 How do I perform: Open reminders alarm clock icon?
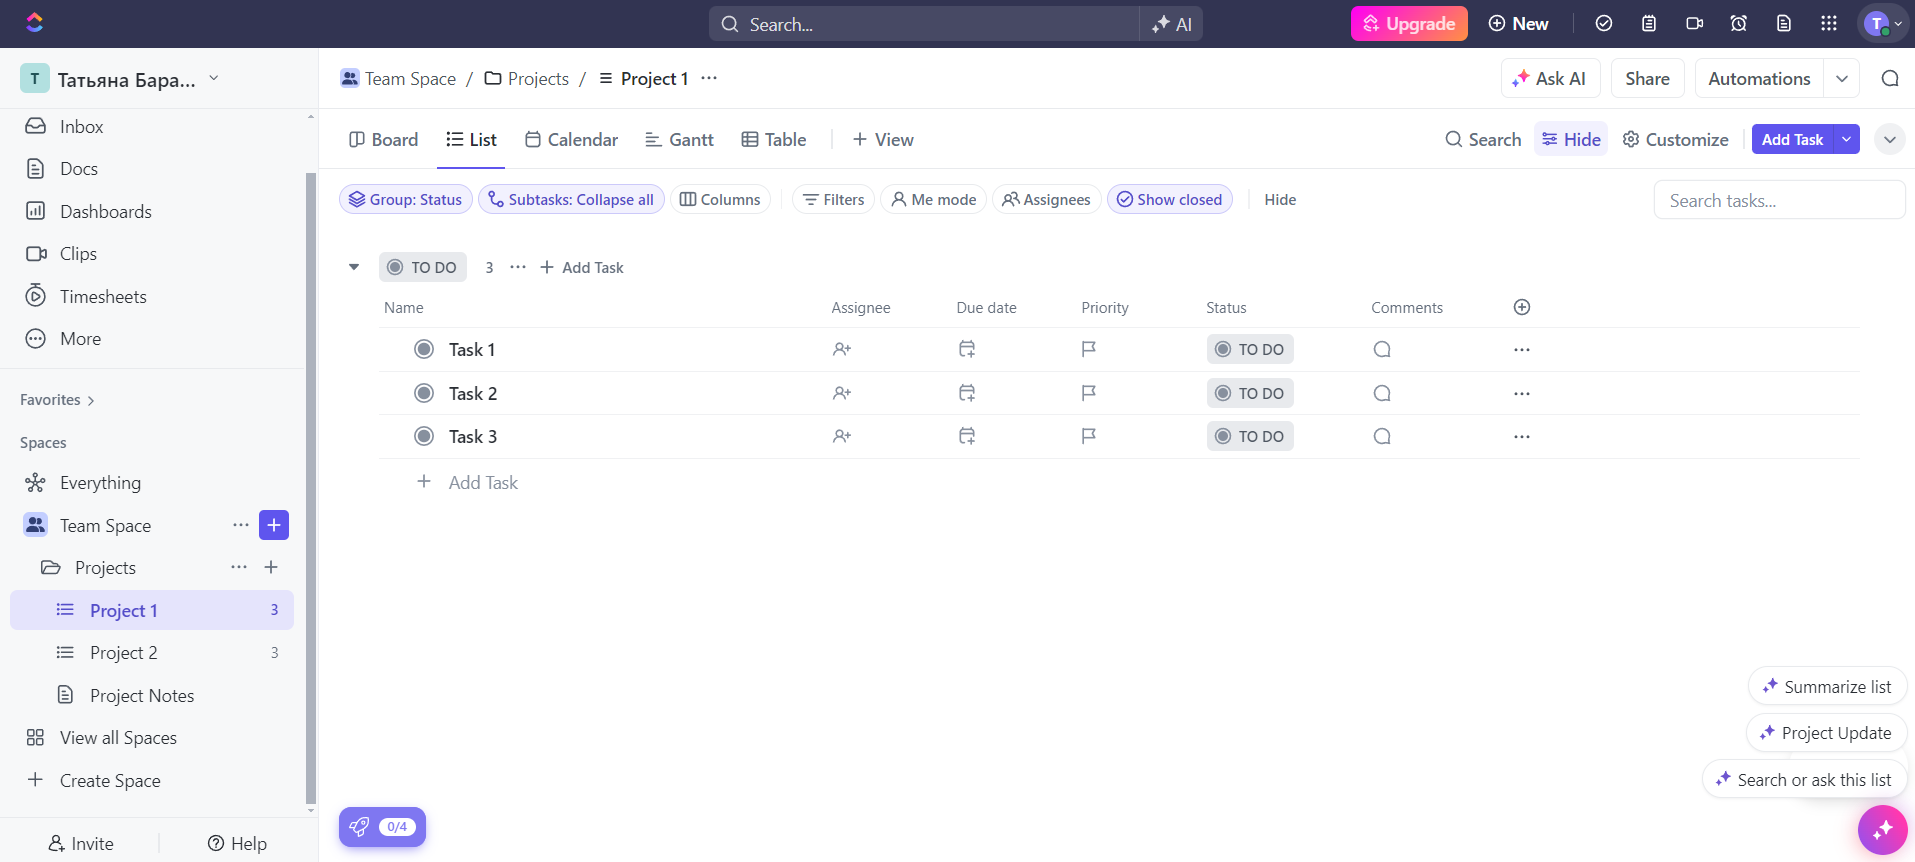[x=1739, y=23]
